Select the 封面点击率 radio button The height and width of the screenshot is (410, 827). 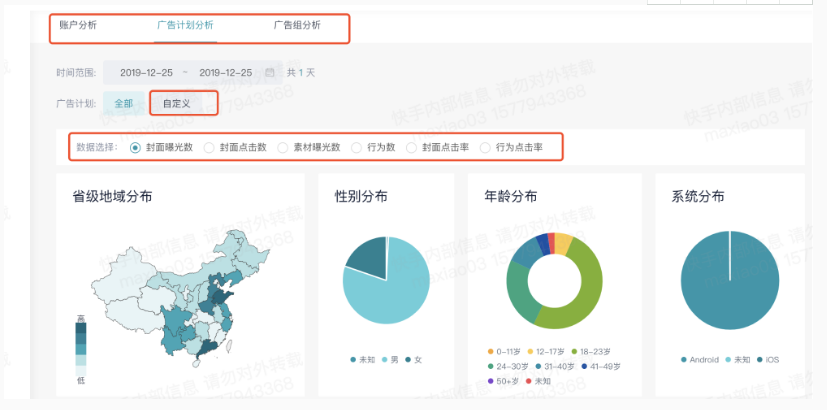click(x=411, y=148)
